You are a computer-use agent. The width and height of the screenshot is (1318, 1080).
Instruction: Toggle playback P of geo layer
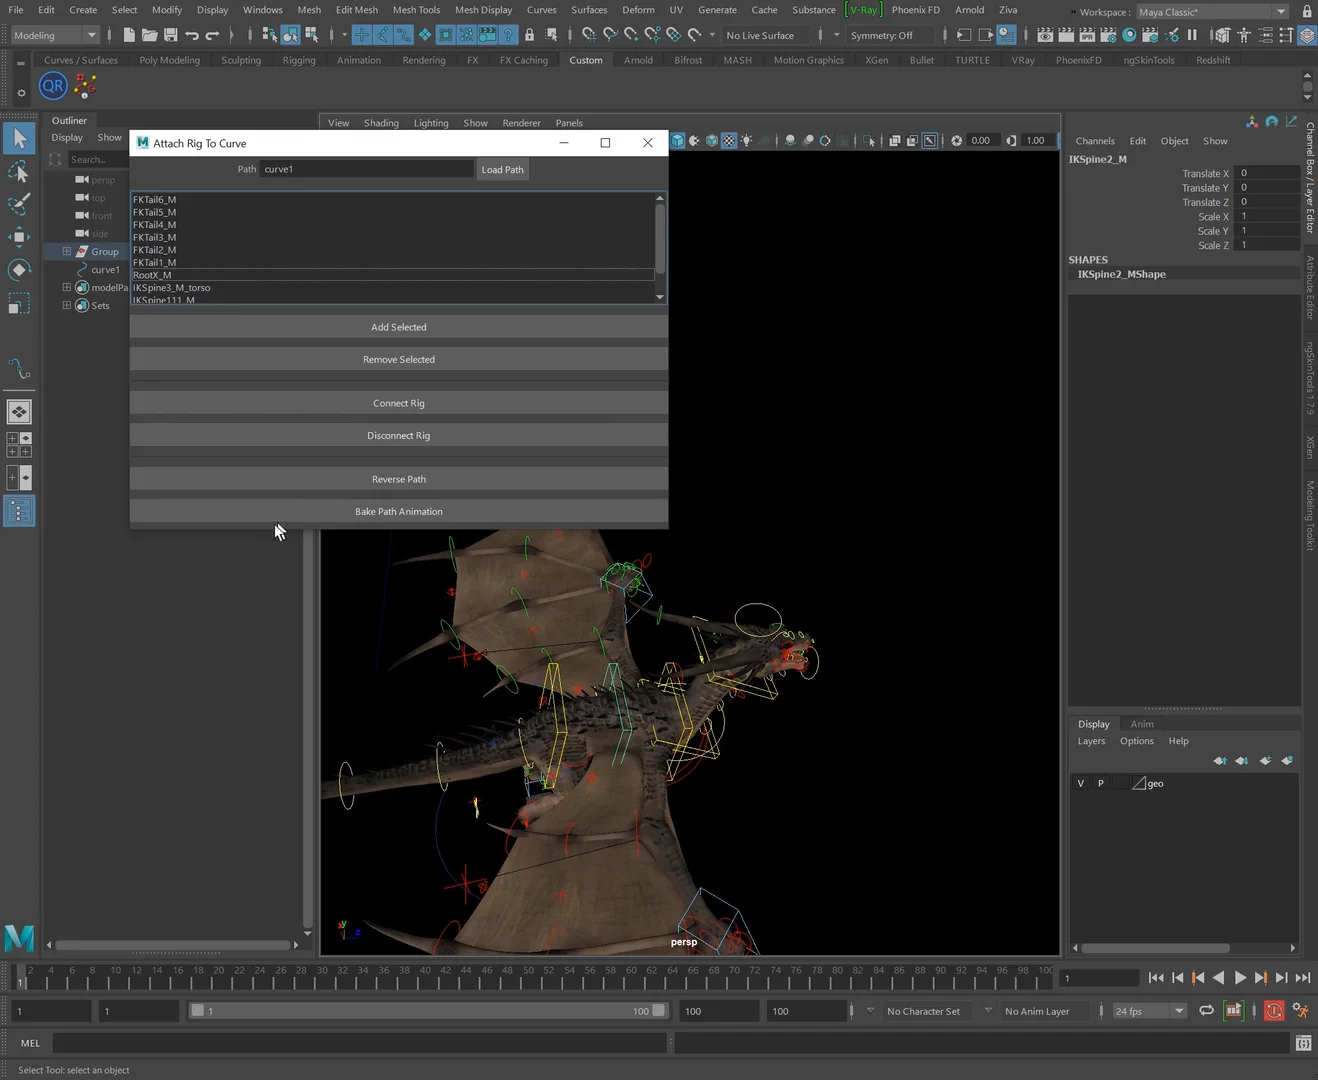coord(1101,784)
